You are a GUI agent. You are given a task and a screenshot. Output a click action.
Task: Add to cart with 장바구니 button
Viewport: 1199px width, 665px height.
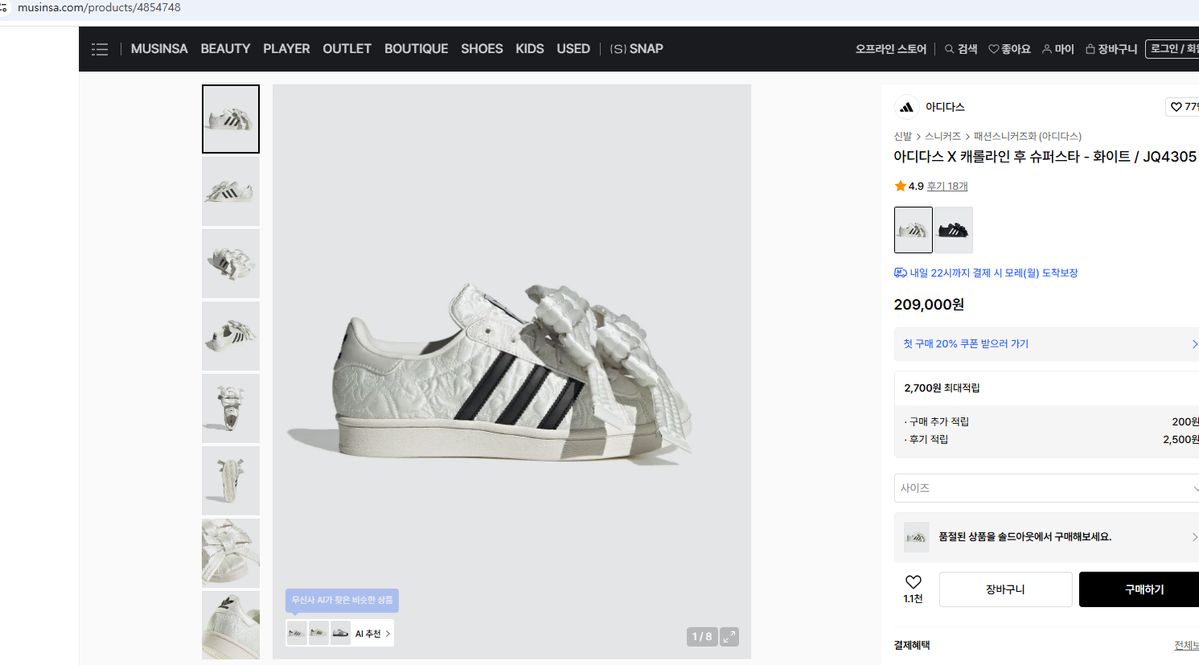[x=1005, y=590]
